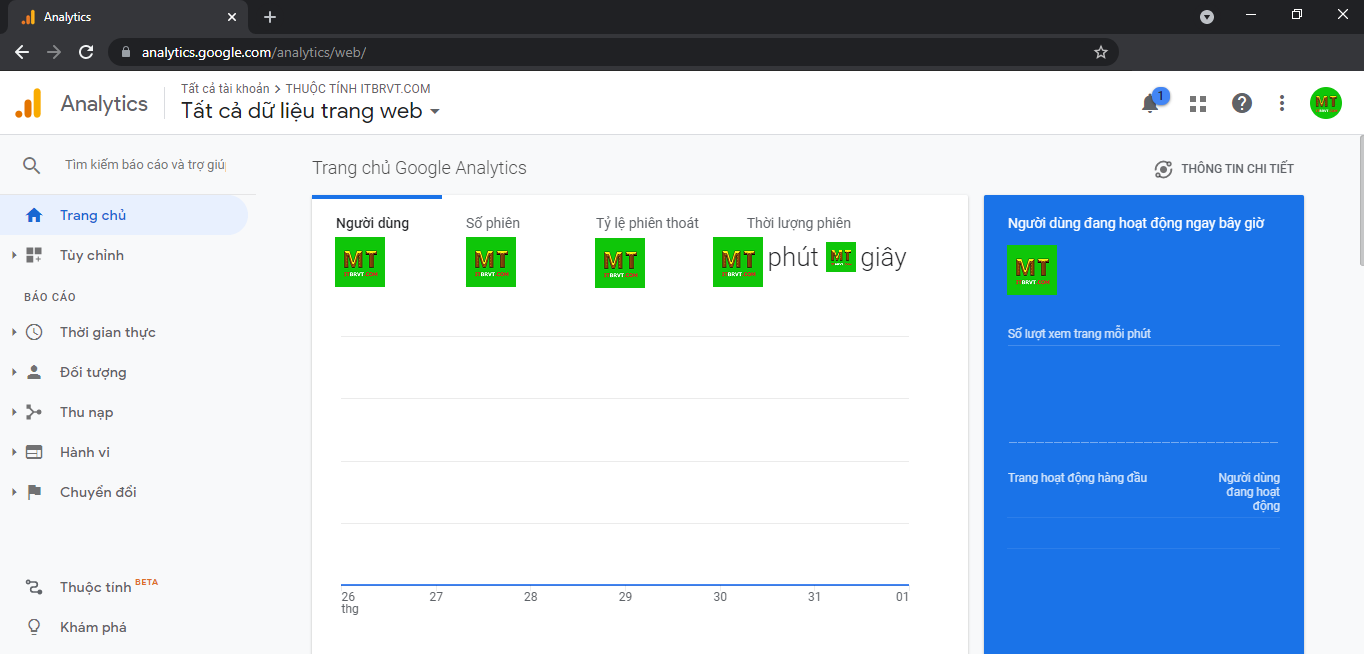This screenshot has height=654, width=1364.
Task: Click the Hành vi behavior icon
Action: coord(34,452)
